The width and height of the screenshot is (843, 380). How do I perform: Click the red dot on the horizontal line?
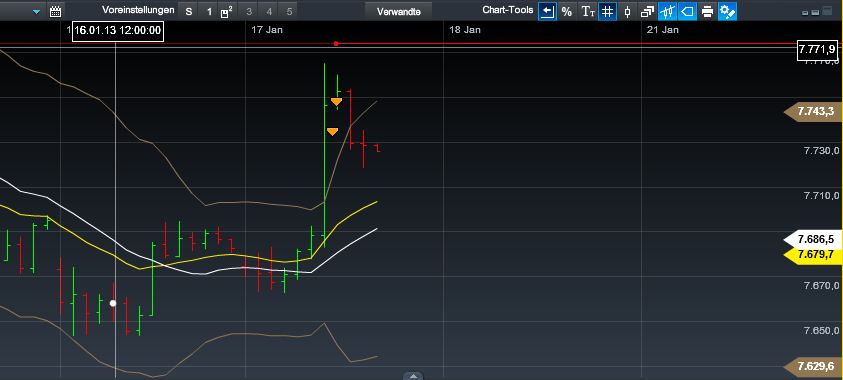[x=336, y=44]
